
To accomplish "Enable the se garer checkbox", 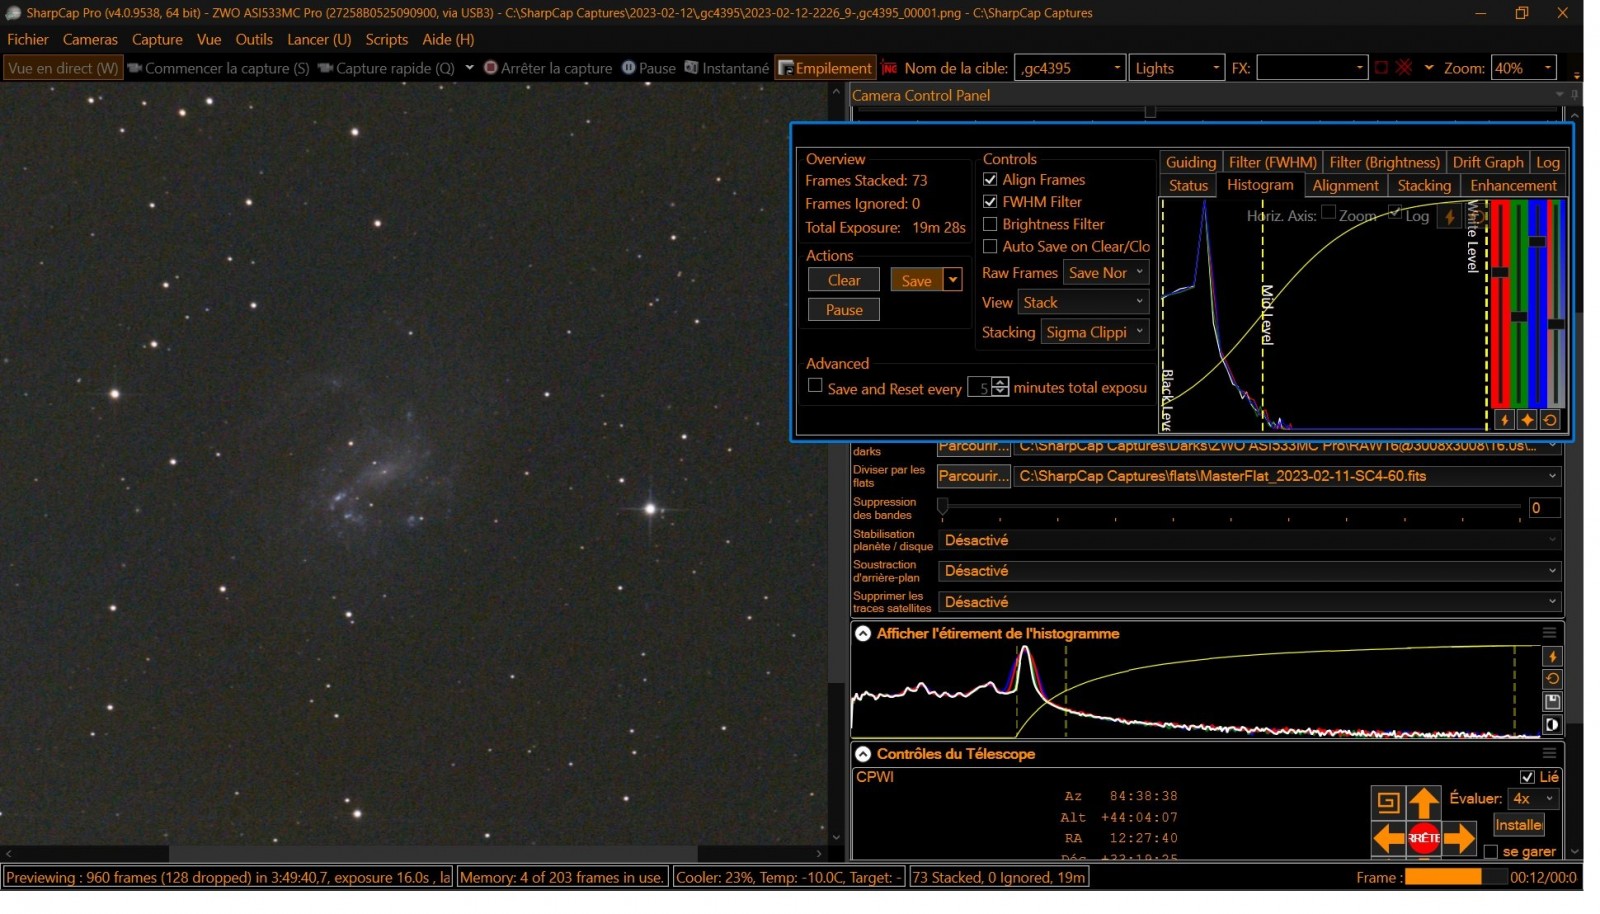I will [x=1490, y=852].
